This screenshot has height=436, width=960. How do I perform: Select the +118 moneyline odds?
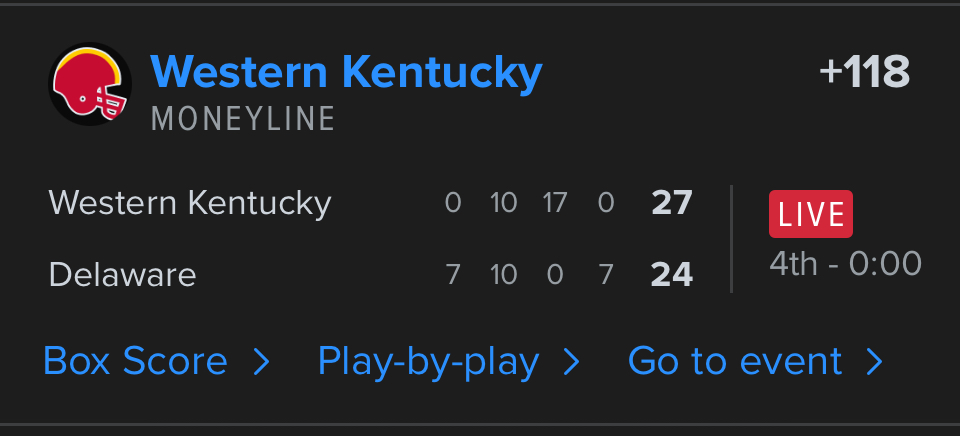point(863,72)
